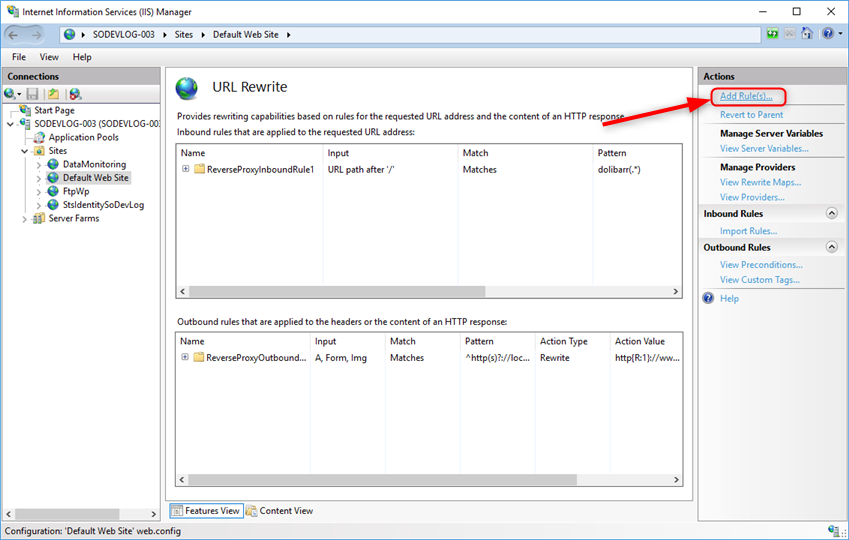Click the status bar network icon

point(834,530)
